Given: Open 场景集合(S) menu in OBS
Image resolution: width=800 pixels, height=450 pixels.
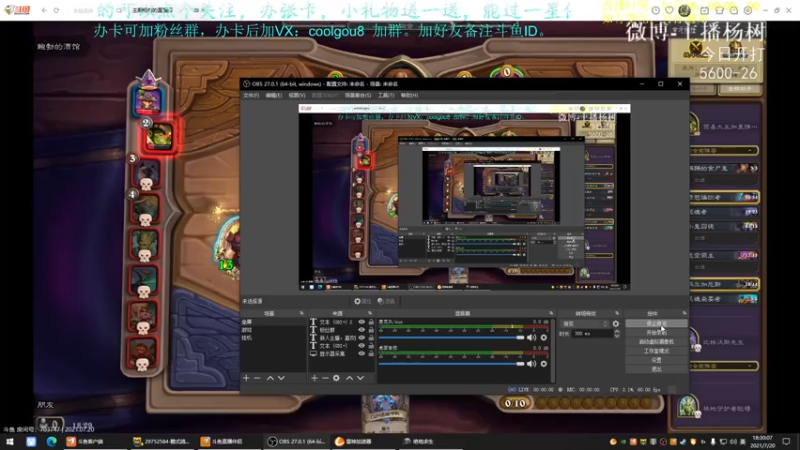Looking at the screenshot, I should pyautogui.click(x=358, y=95).
